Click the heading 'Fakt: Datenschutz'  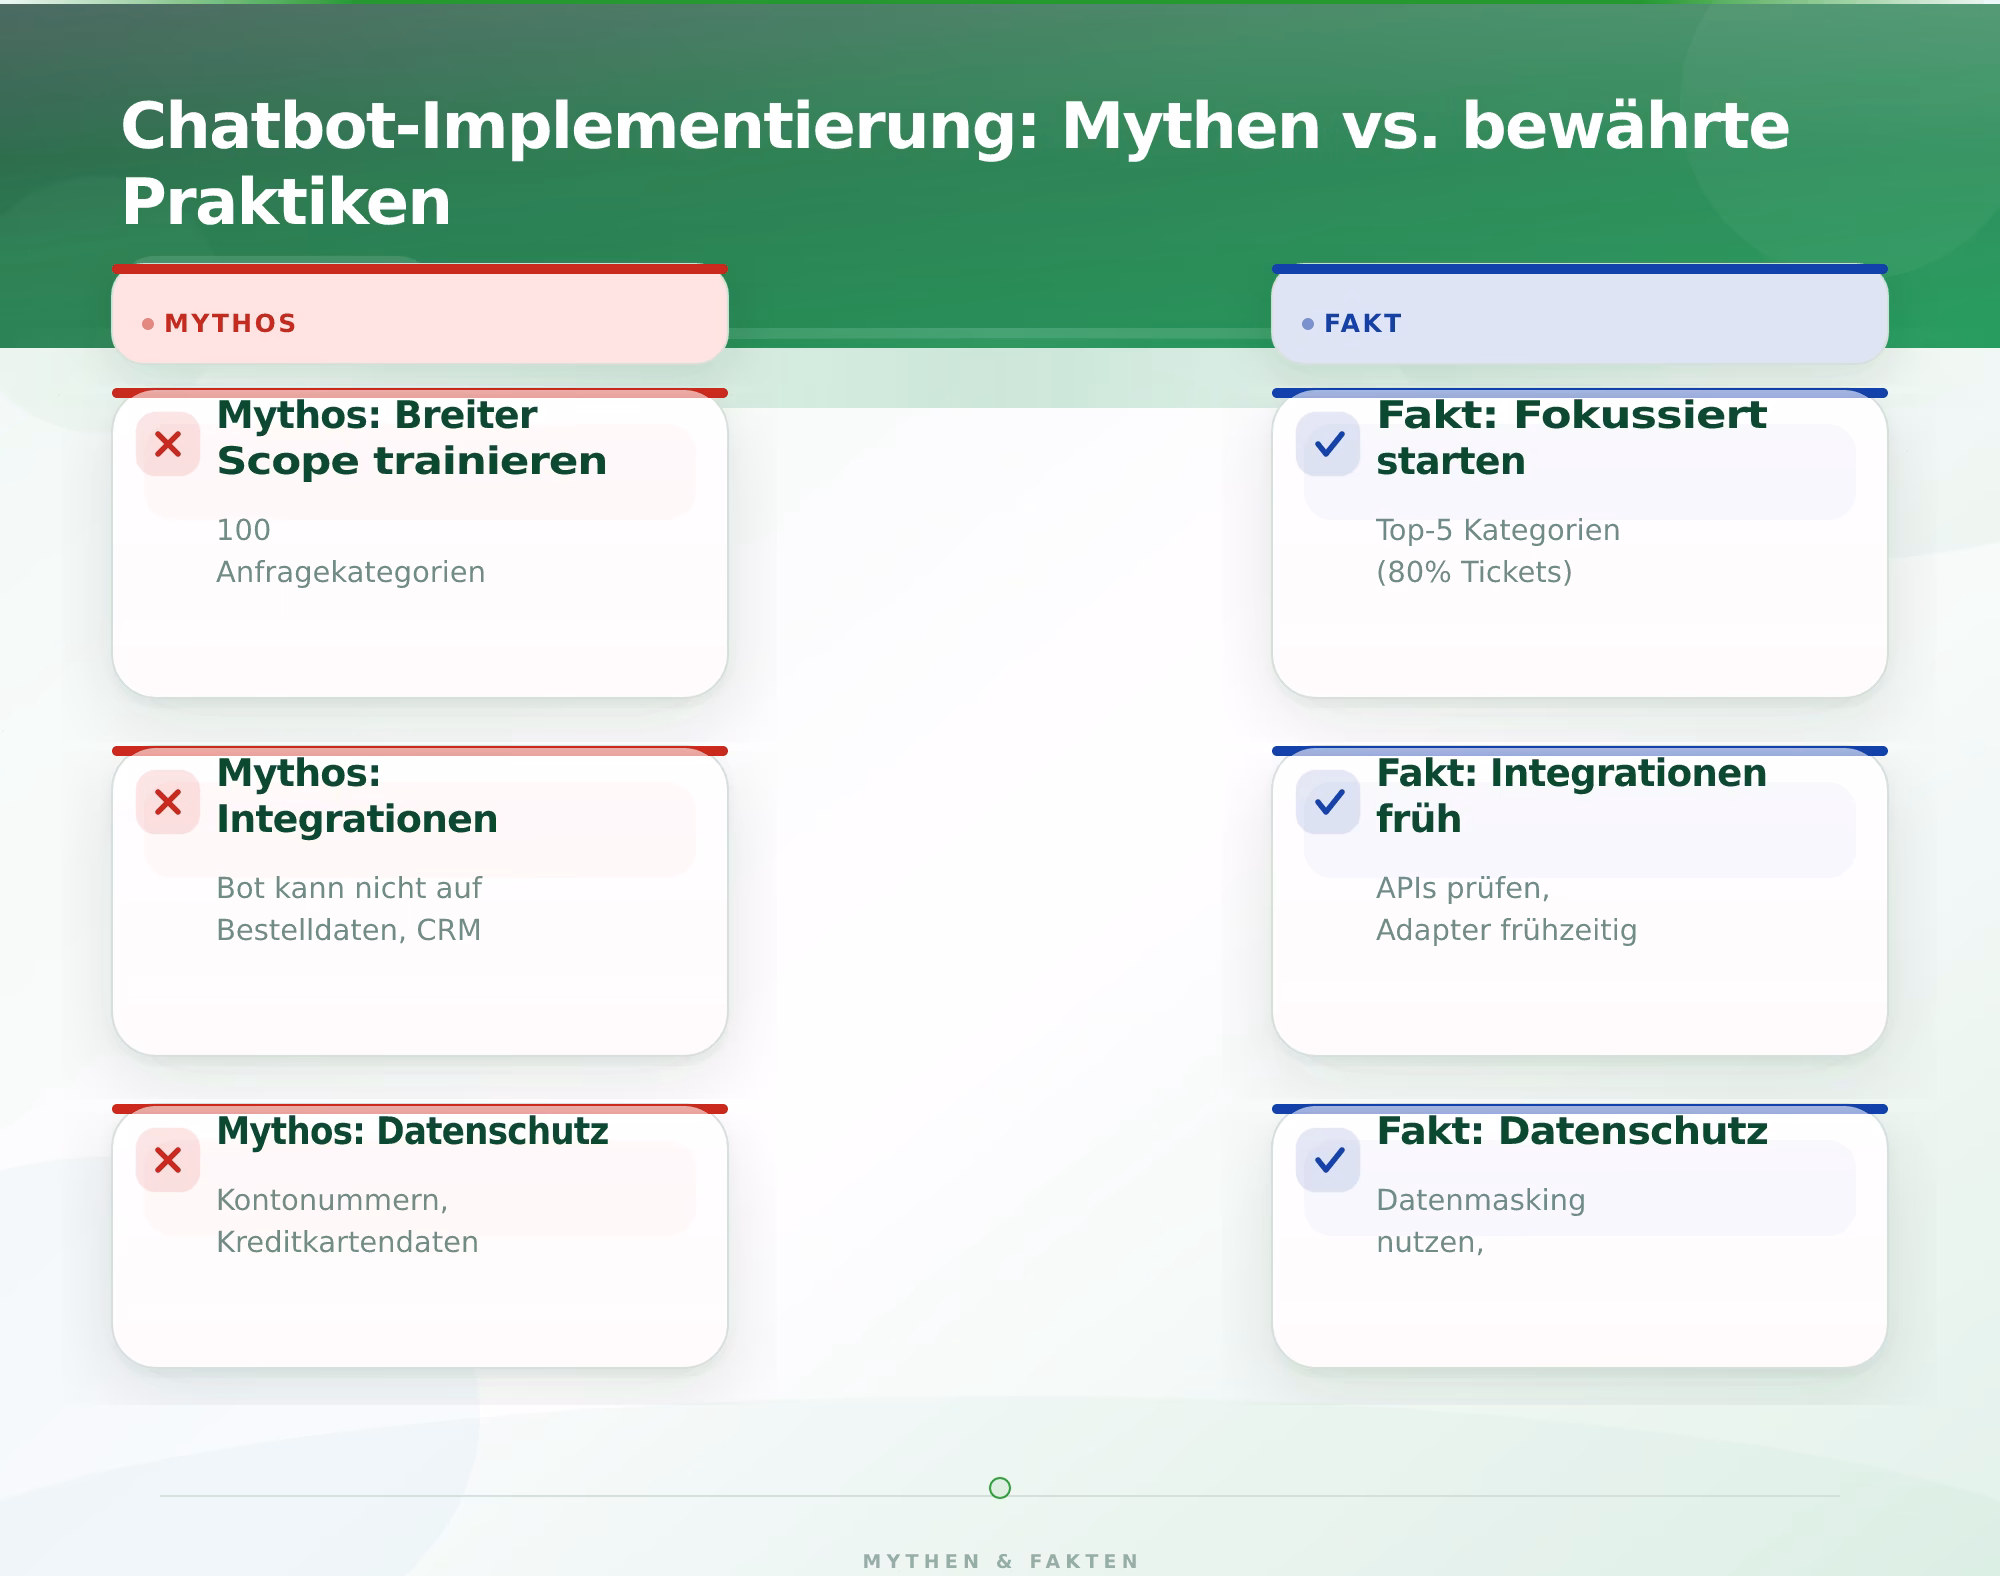tap(1572, 1131)
